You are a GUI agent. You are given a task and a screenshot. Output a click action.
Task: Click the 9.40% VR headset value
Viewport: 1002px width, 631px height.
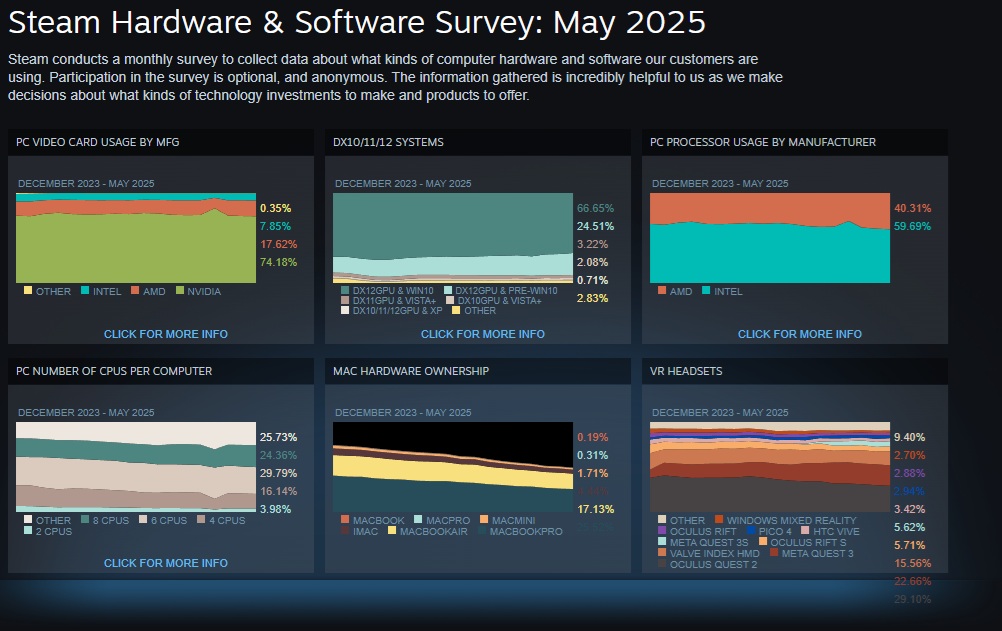[x=909, y=437]
